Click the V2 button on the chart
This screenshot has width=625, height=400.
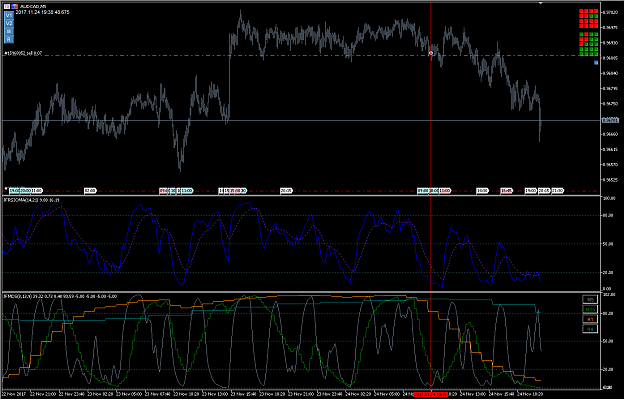[x=9, y=24]
